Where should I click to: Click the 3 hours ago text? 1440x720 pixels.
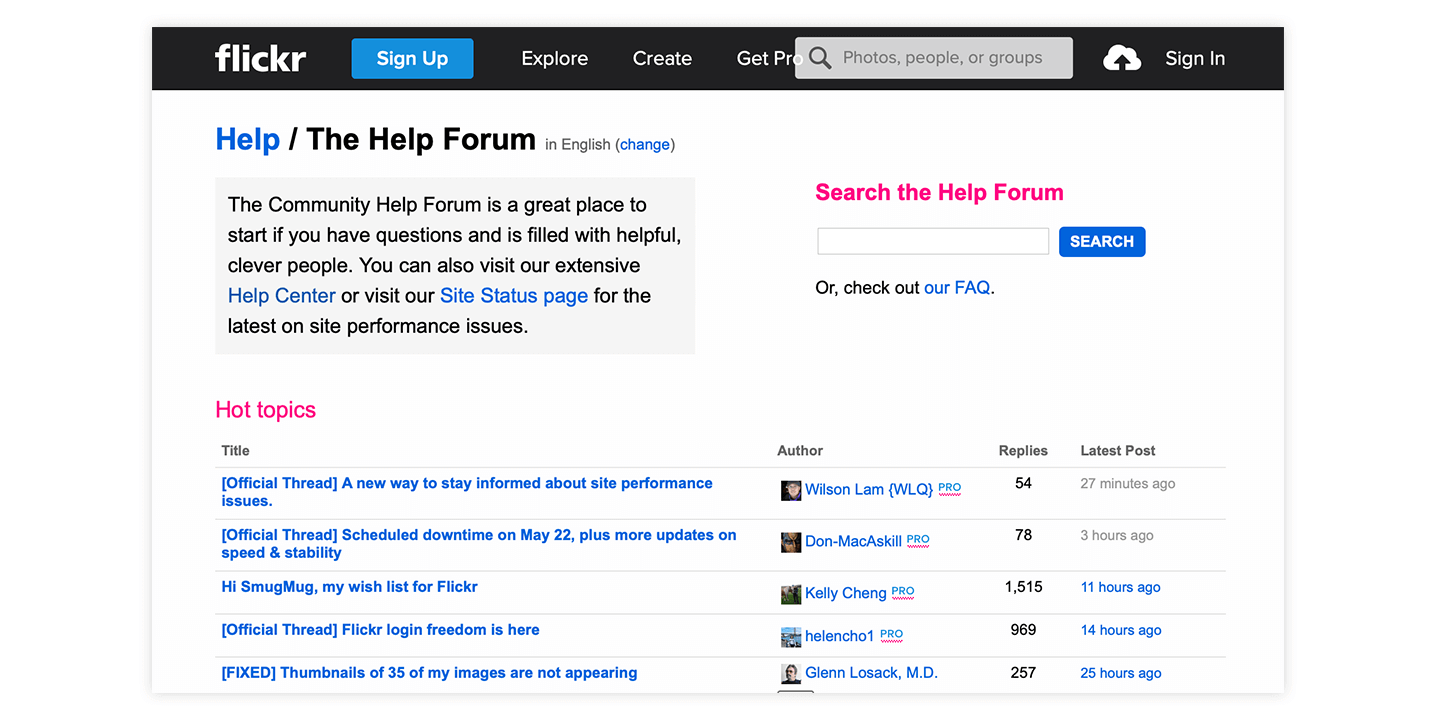(1117, 535)
